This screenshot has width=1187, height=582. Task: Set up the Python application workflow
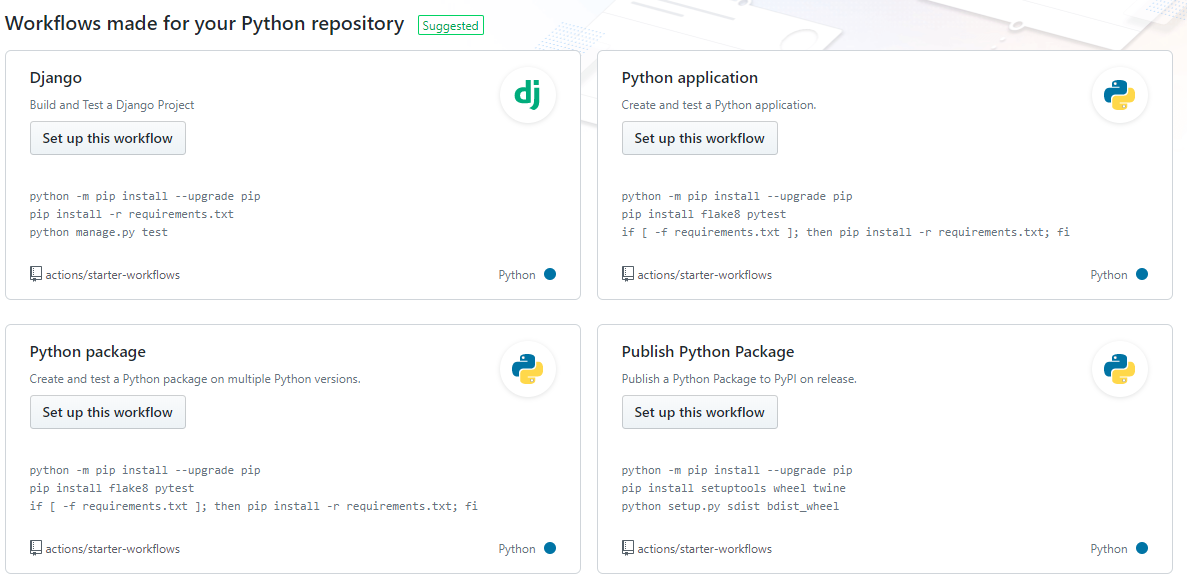tap(699, 139)
